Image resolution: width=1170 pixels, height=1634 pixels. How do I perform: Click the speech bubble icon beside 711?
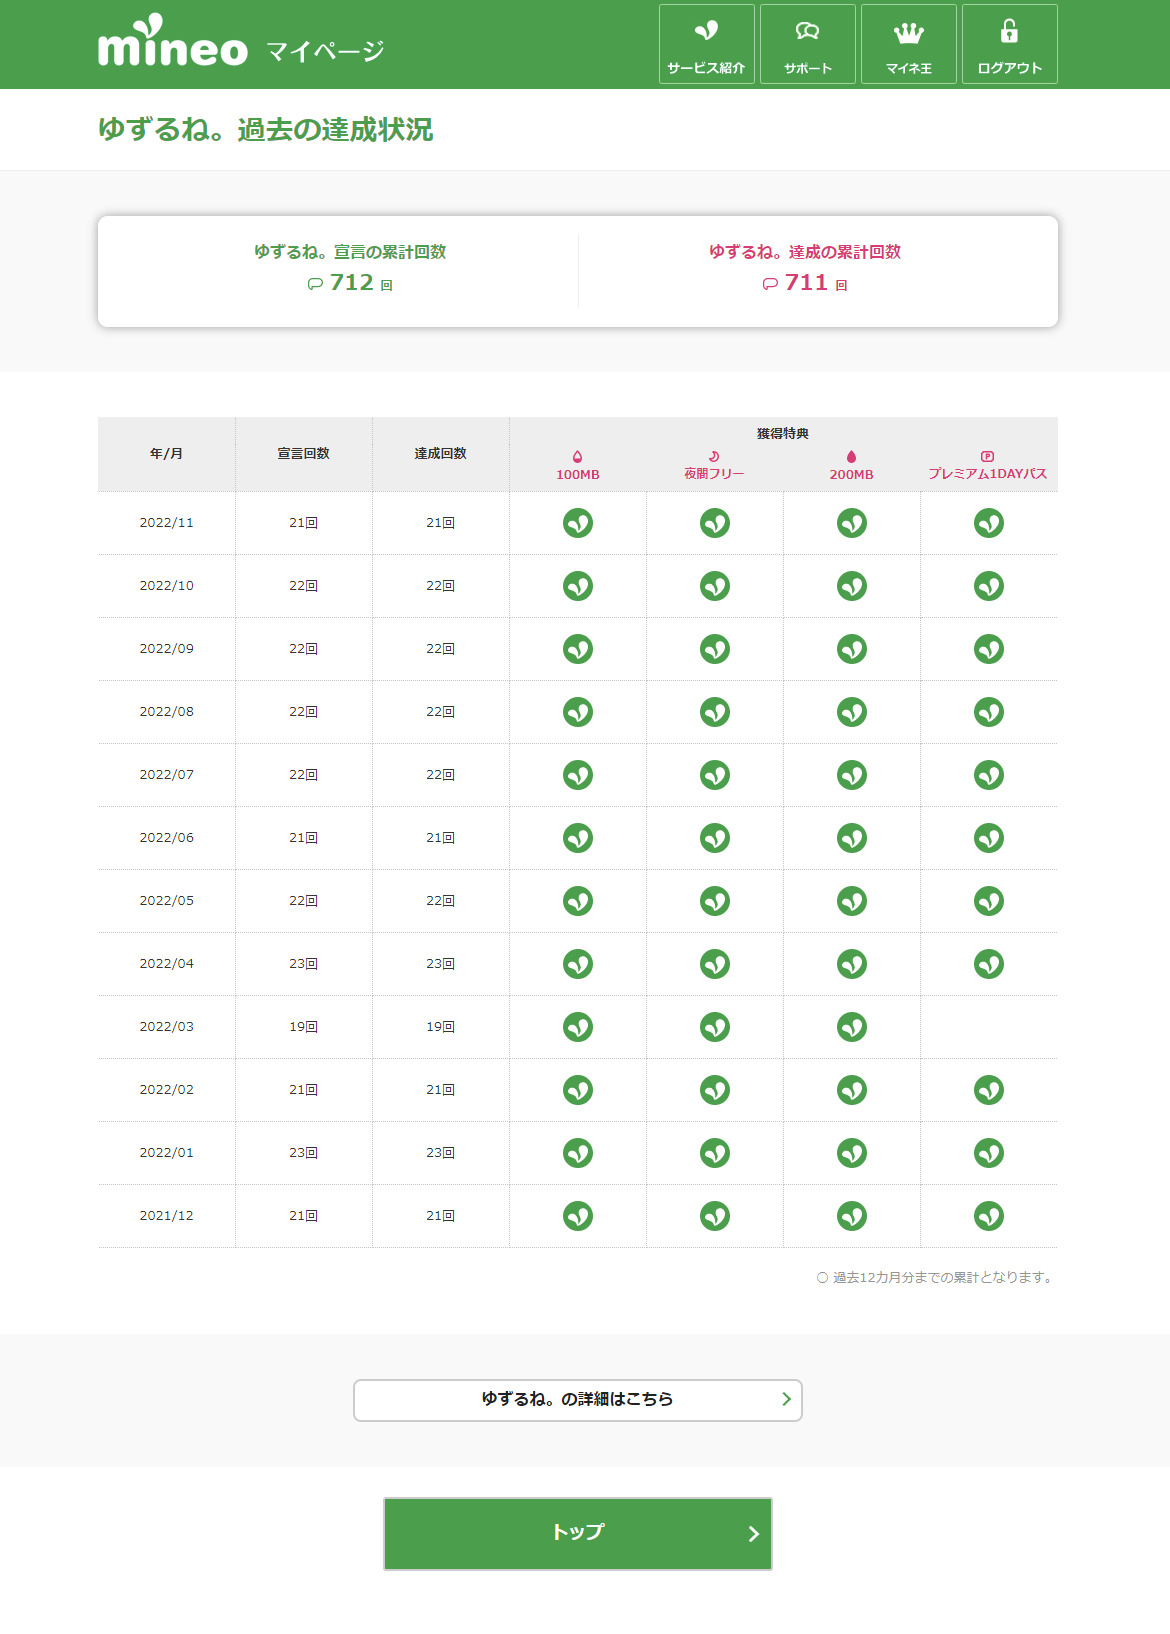[770, 284]
